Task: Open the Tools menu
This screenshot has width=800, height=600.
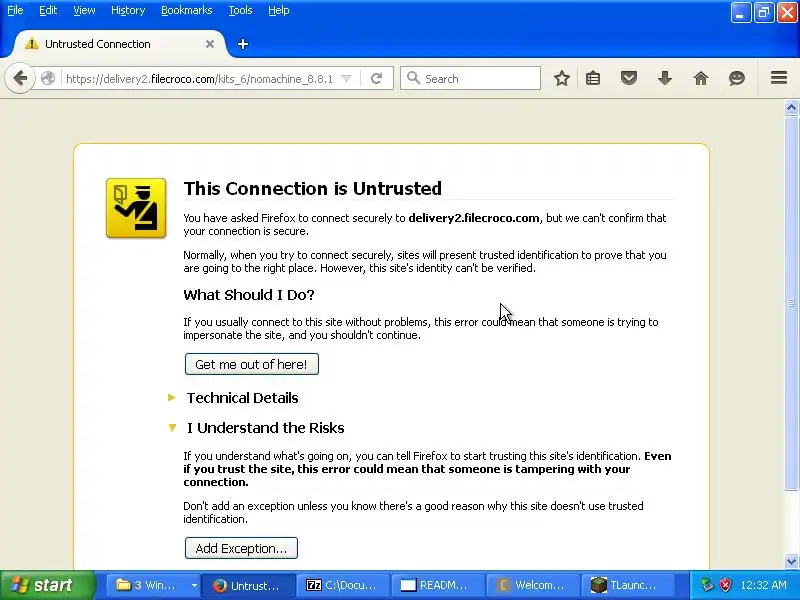Action: (240, 10)
